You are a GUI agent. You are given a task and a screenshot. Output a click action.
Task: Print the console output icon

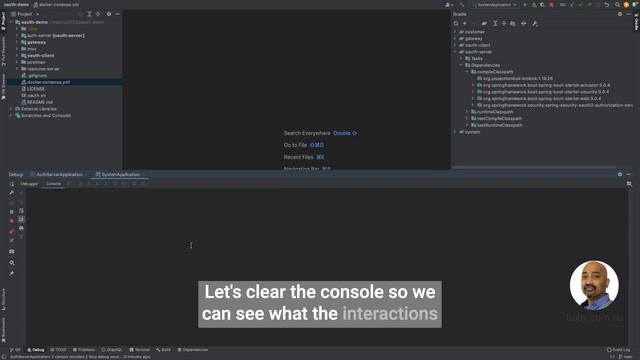(21, 228)
